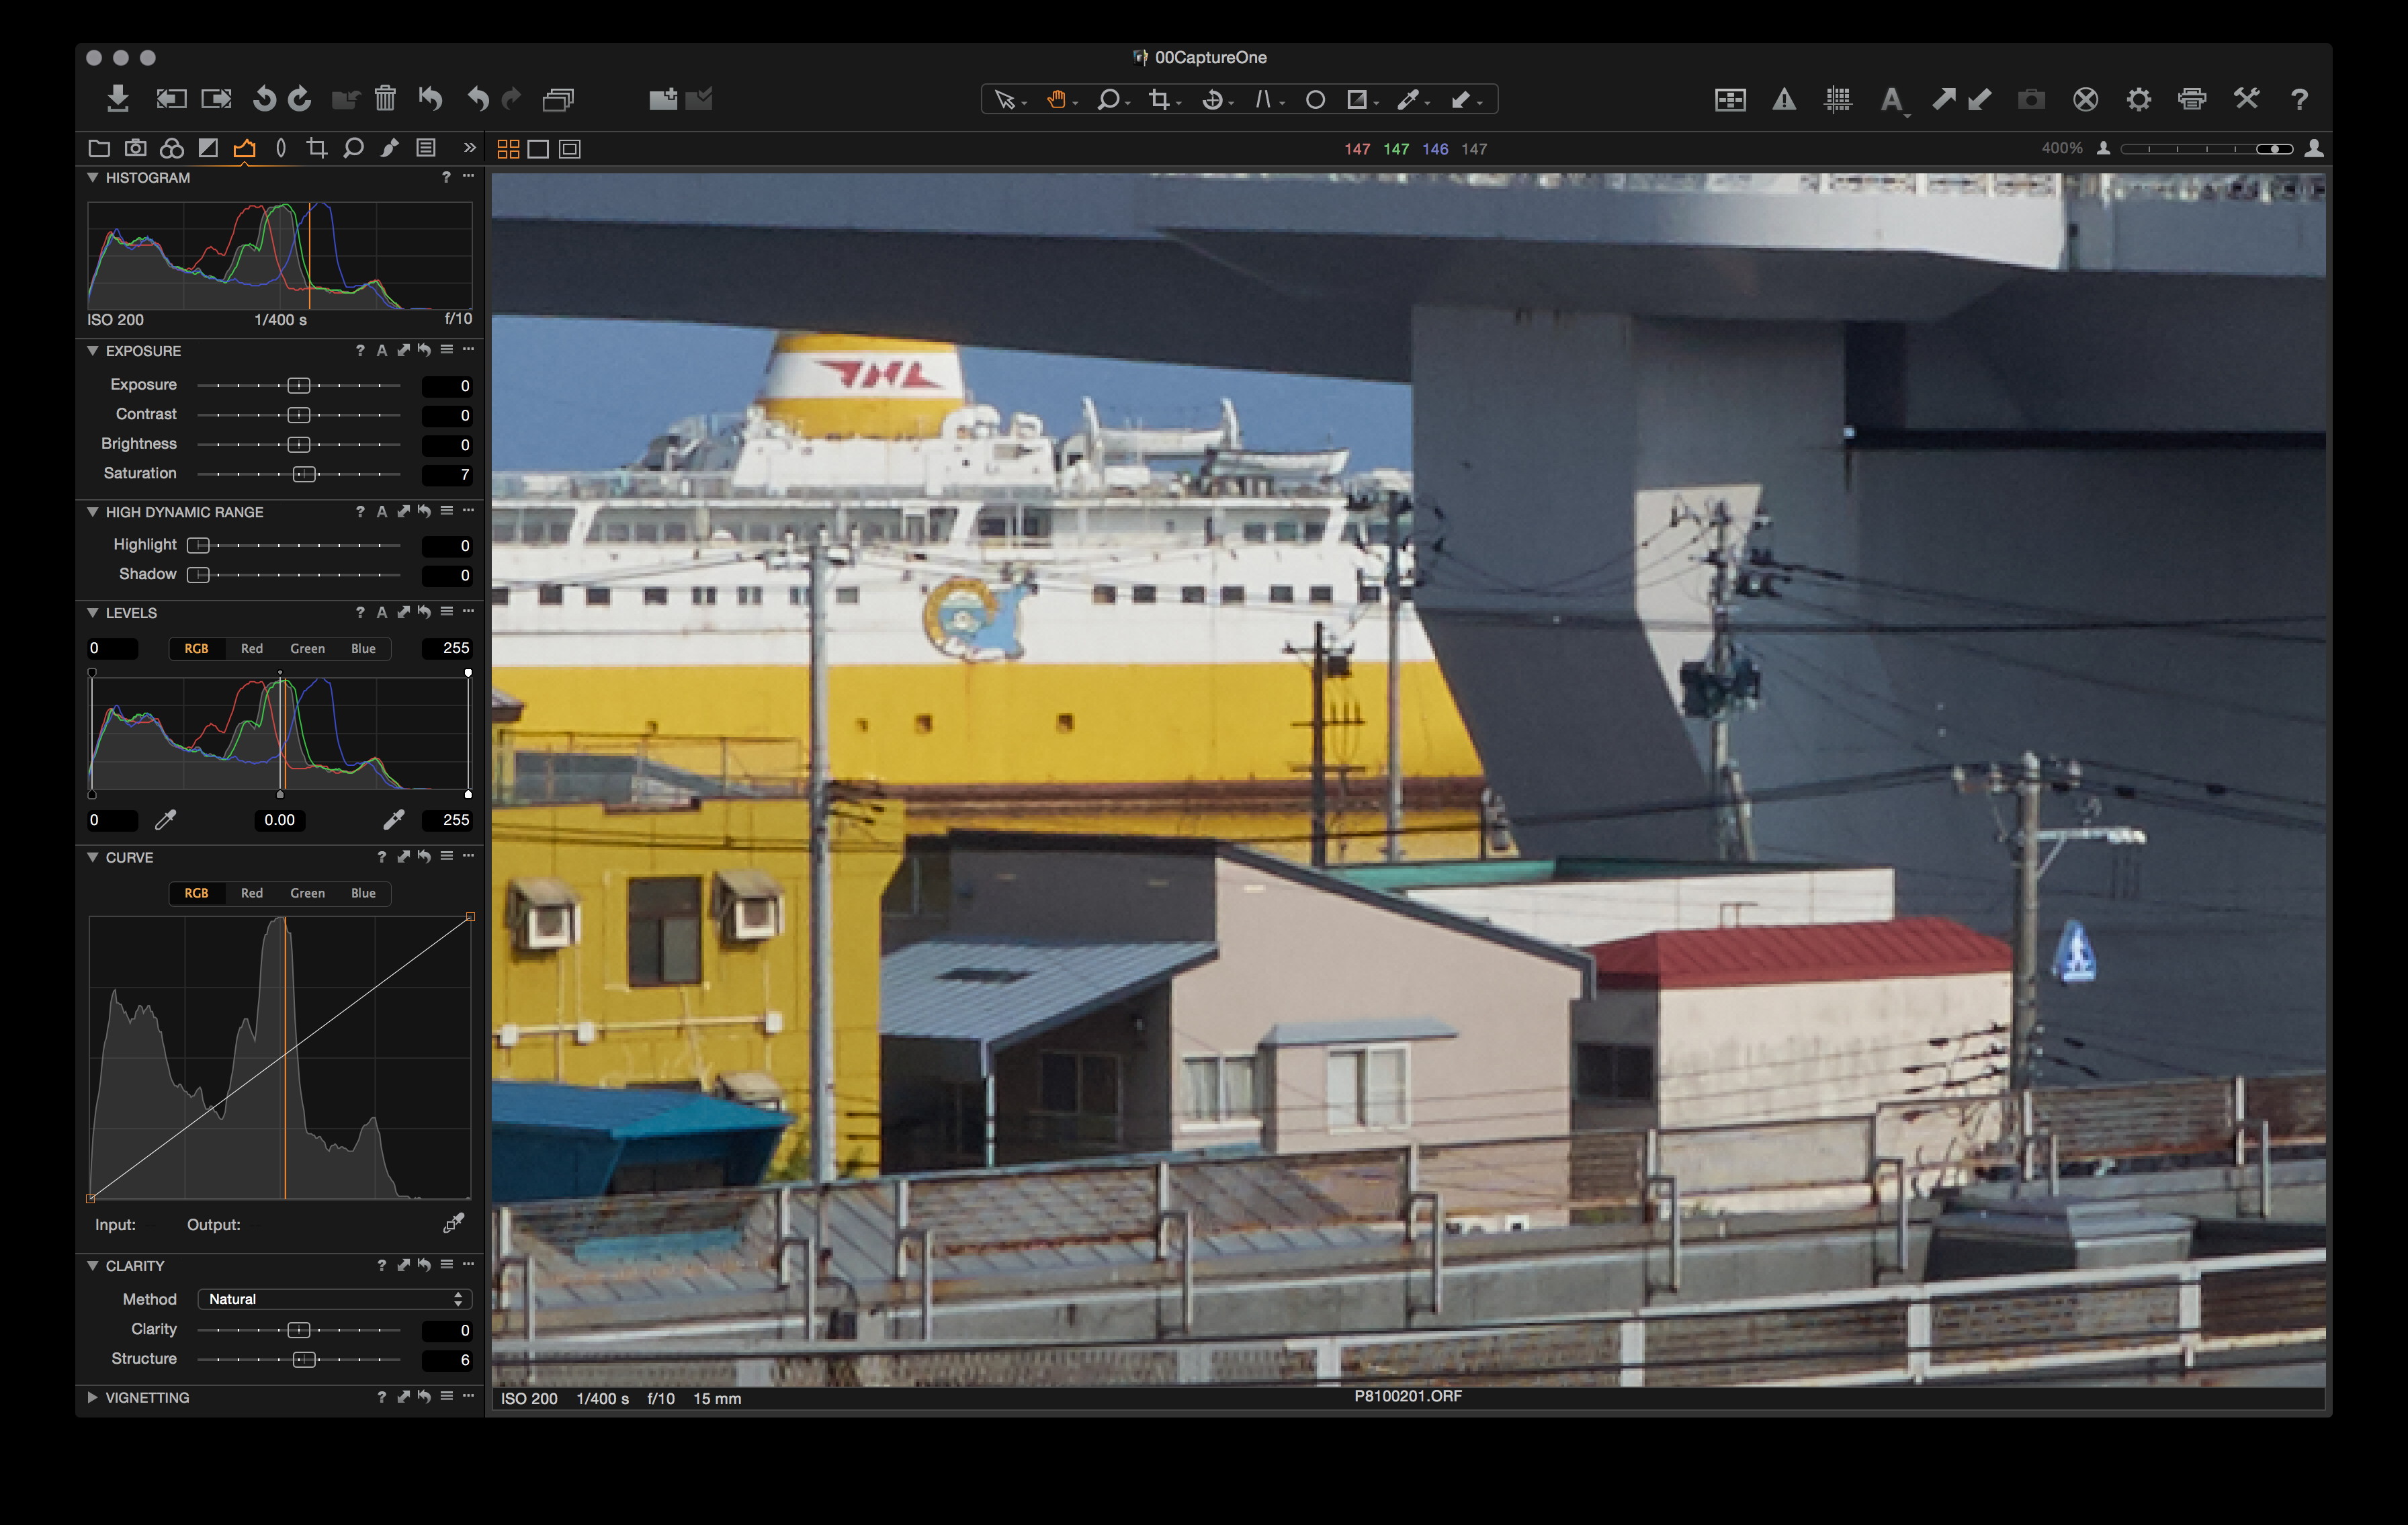Select the Crop cursor tool
2408x1525 pixels.
1159,99
